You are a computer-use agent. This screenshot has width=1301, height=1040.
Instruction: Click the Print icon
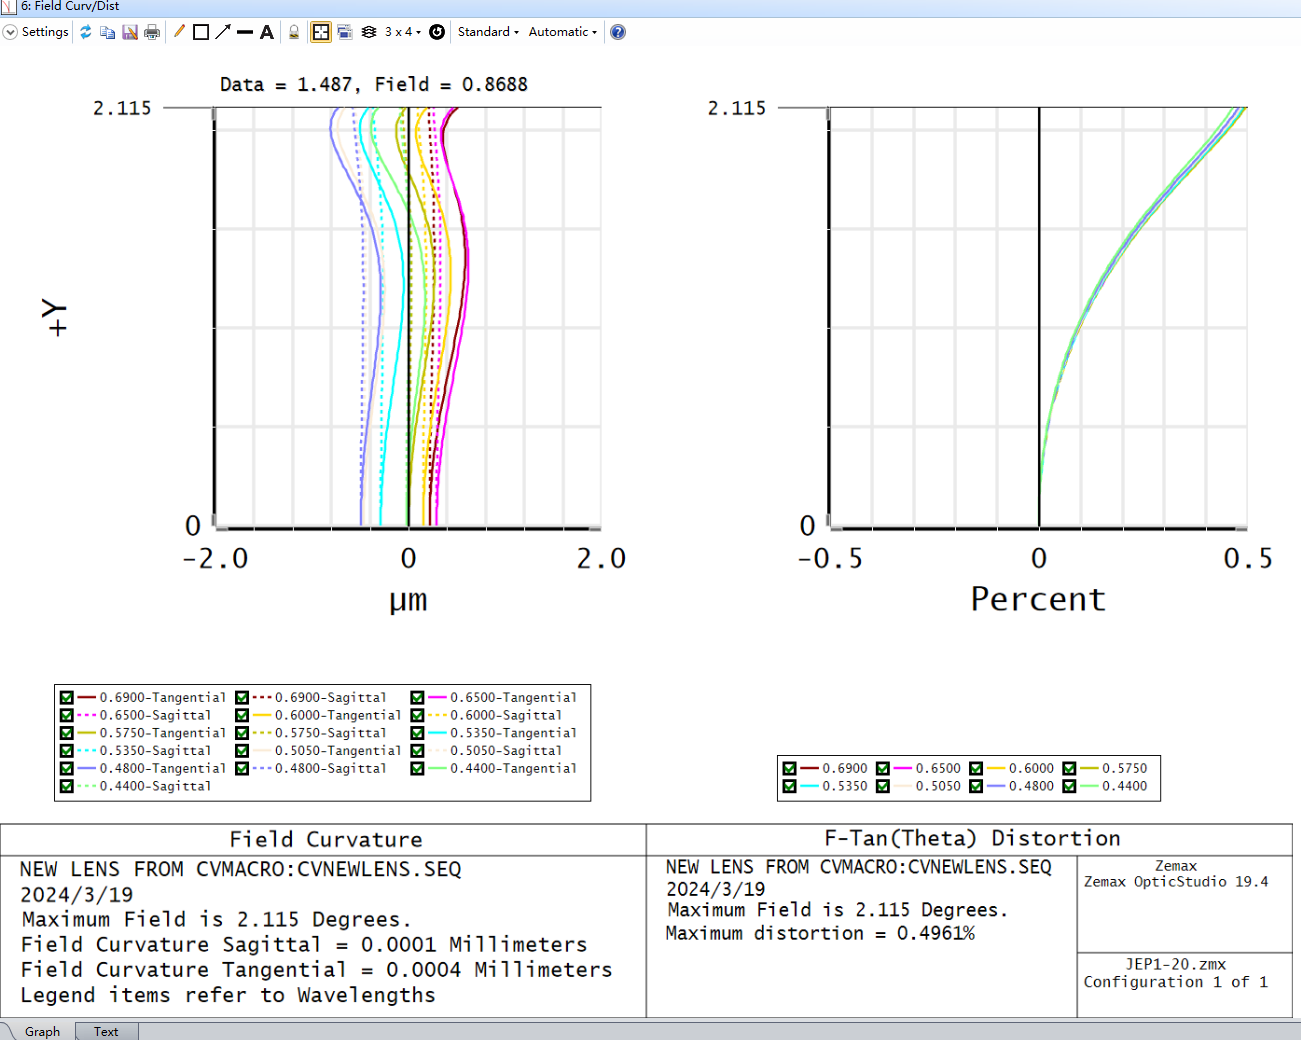point(152,32)
